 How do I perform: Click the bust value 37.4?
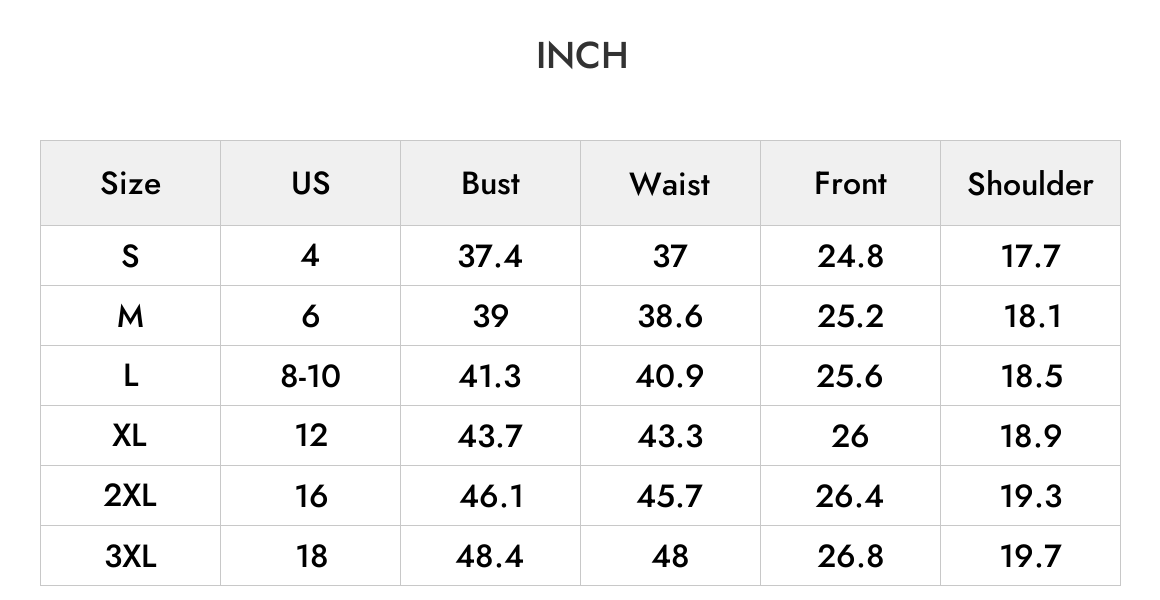coord(490,256)
